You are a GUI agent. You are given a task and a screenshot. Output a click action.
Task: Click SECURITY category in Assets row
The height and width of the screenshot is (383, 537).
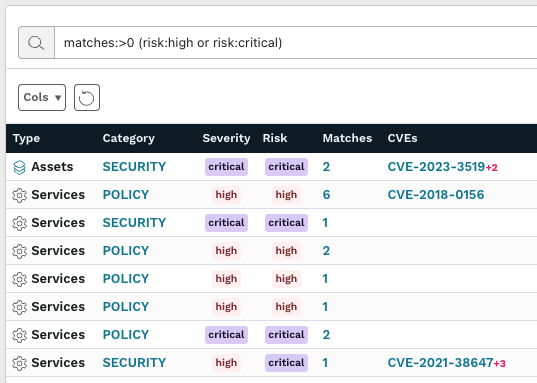tap(134, 167)
